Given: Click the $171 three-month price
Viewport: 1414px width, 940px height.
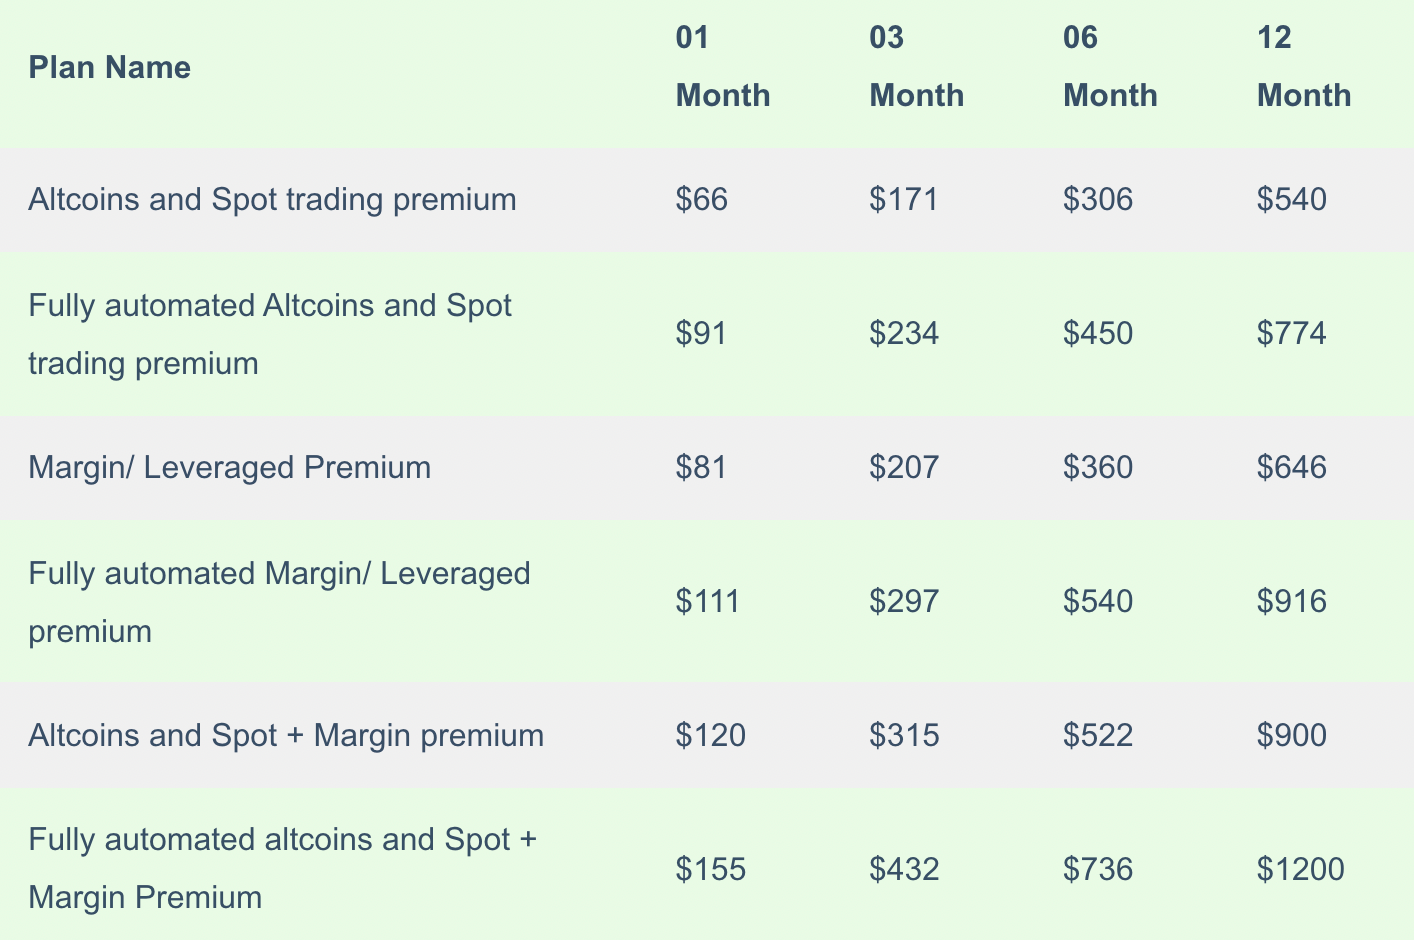Looking at the screenshot, I should (904, 200).
